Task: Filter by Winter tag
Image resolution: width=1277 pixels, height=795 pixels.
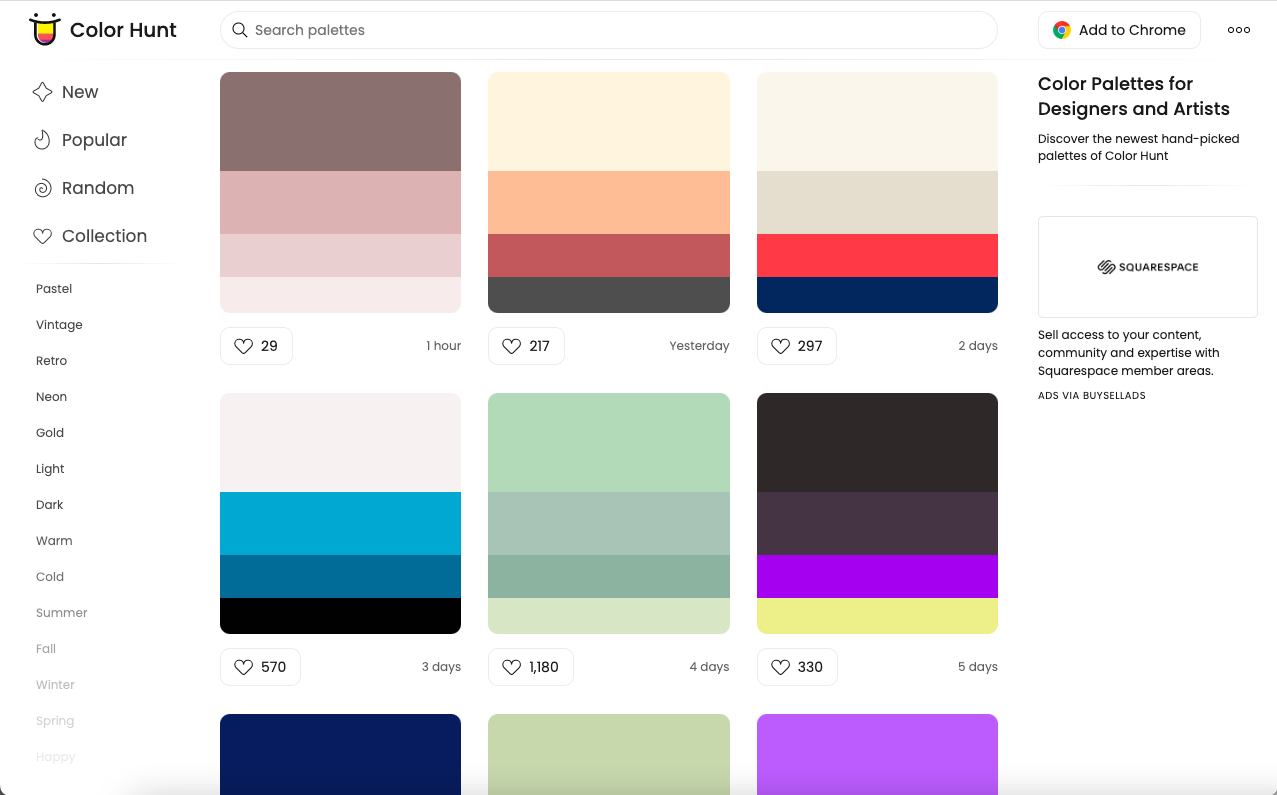Action: [x=55, y=685]
